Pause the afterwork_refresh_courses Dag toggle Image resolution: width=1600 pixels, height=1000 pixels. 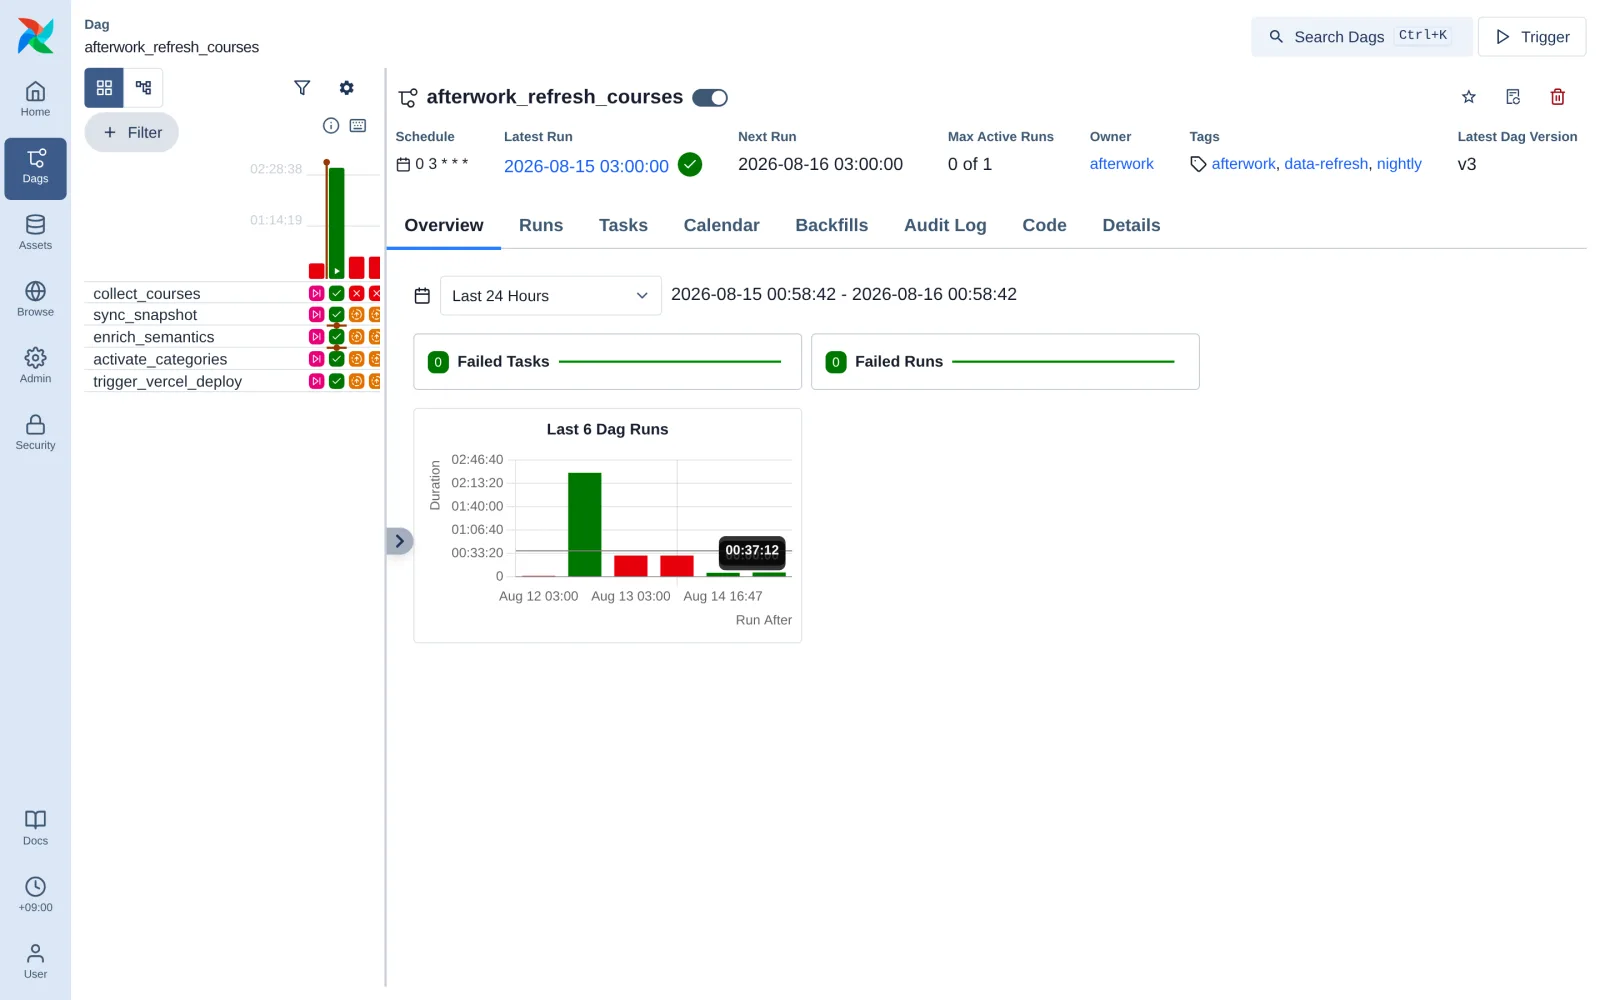[710, 97]
